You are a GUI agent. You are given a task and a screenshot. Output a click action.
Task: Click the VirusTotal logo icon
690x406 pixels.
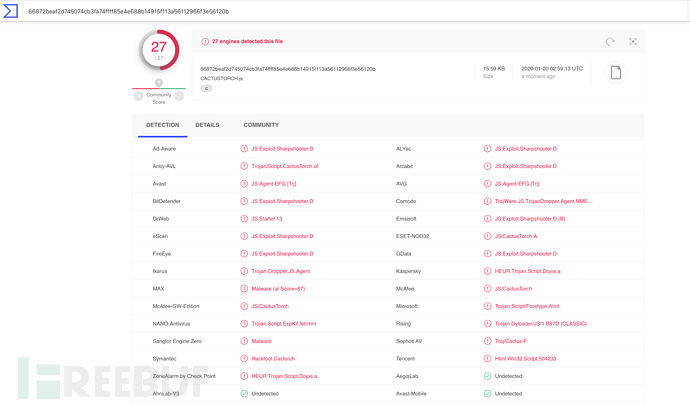point(10,11)
